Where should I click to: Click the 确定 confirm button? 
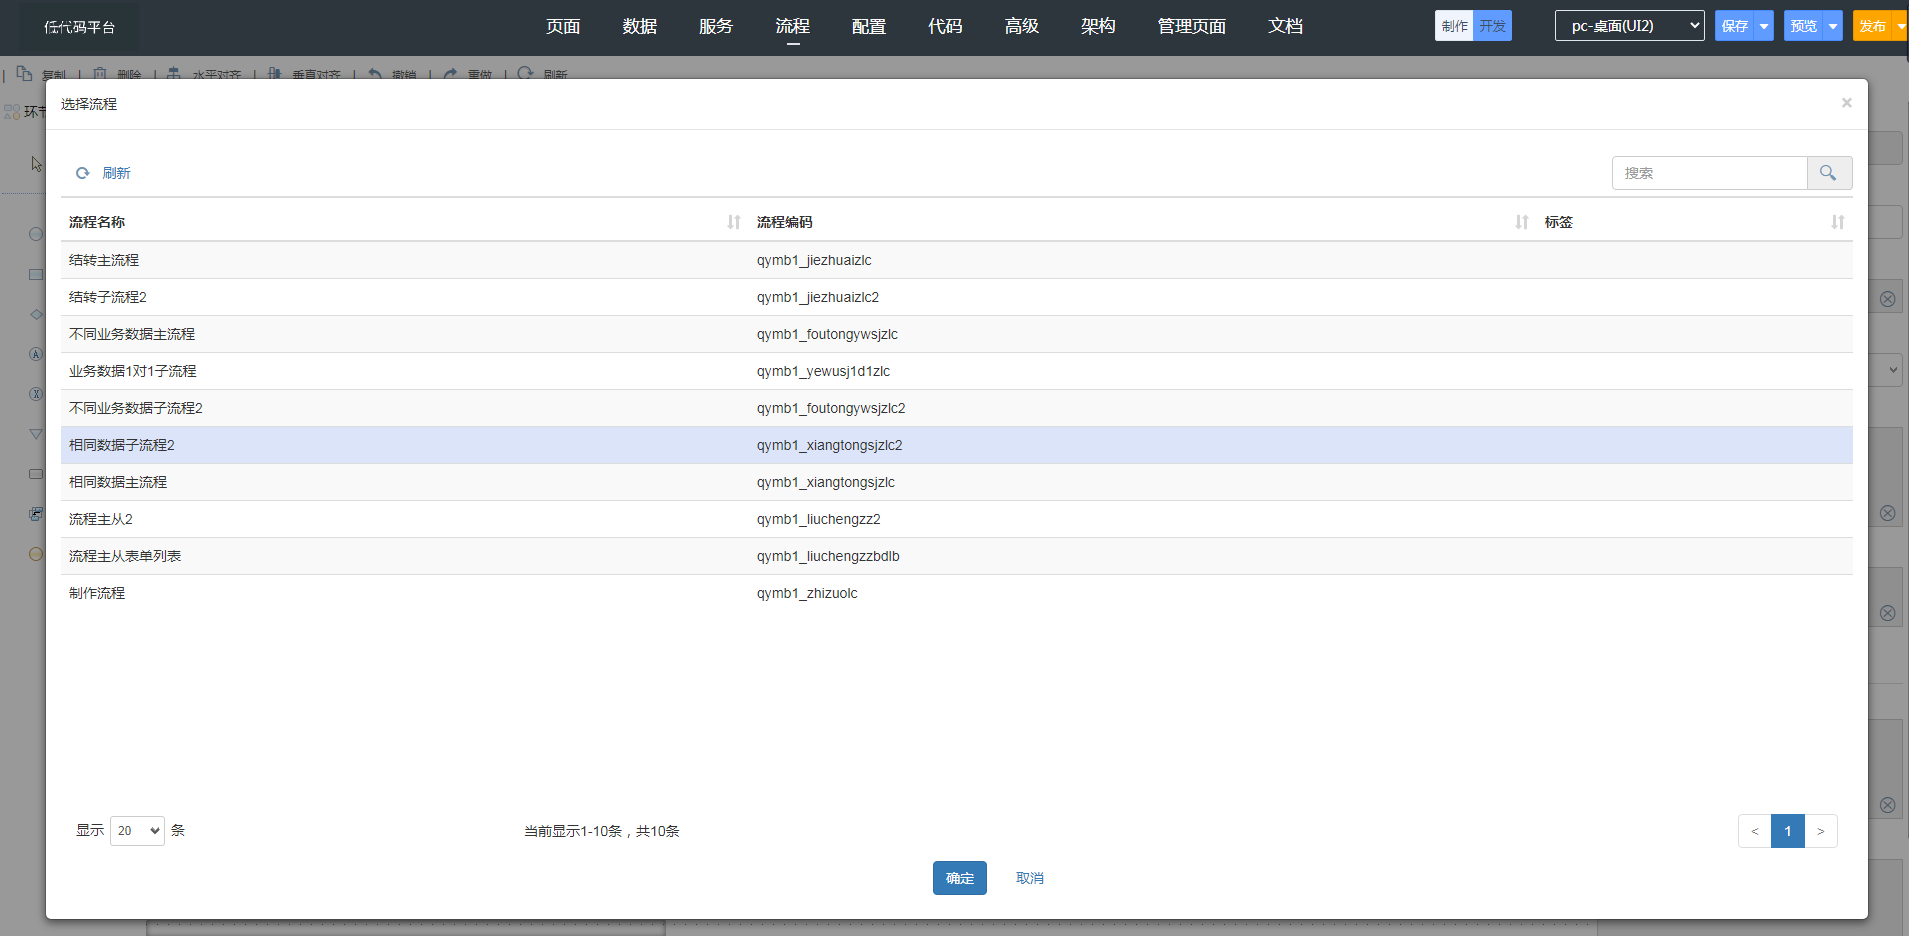[959, 878]
